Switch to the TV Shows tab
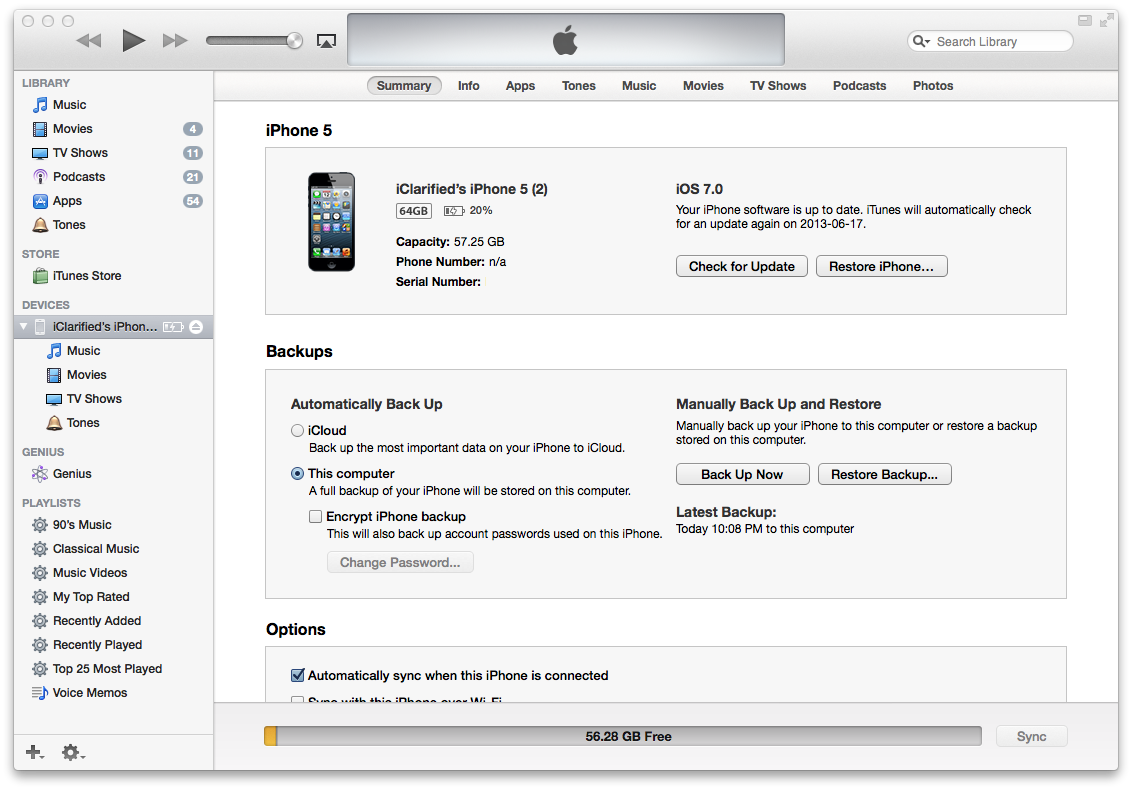This screenshot has width=1132, height=790. tap(778, 86)
